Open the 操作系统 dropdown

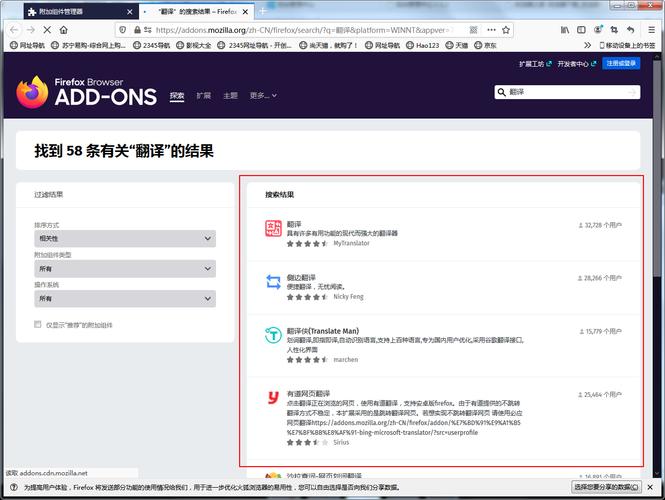point(125,299)
